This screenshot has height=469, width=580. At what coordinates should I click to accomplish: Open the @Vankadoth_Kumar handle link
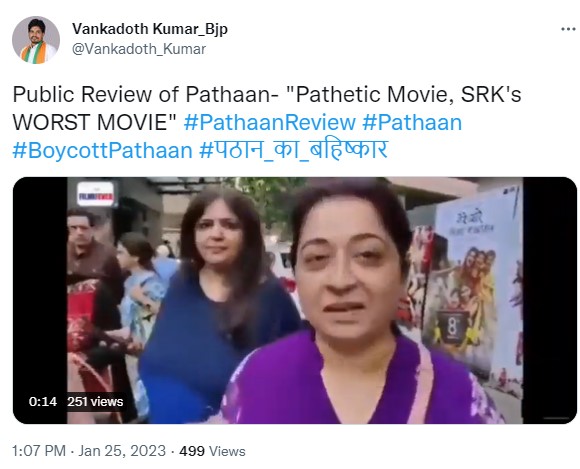[x=139, y=49]
